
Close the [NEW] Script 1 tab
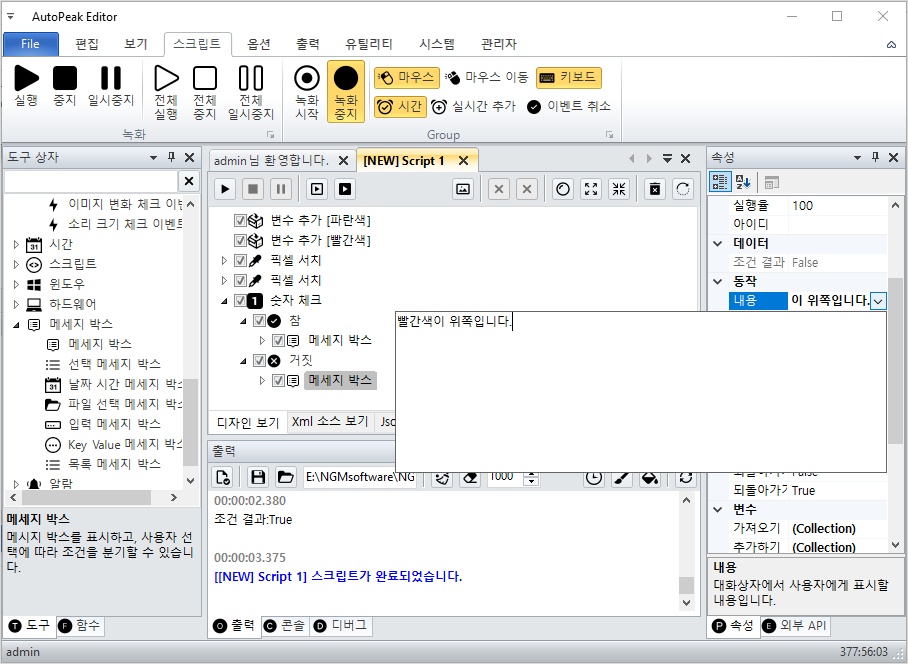463,161
